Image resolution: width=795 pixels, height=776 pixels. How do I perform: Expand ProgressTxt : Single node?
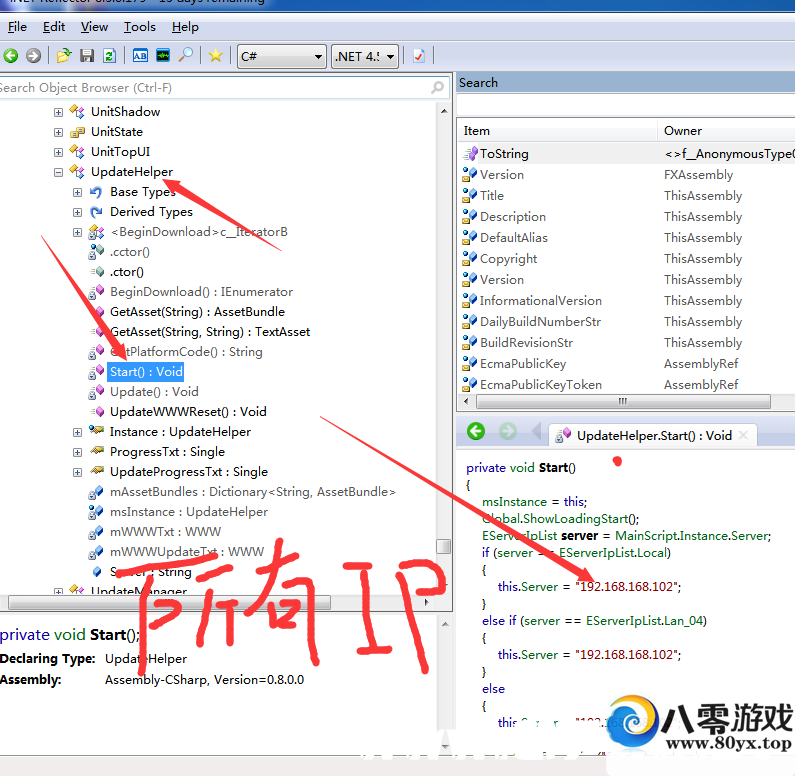pos(77,452)
